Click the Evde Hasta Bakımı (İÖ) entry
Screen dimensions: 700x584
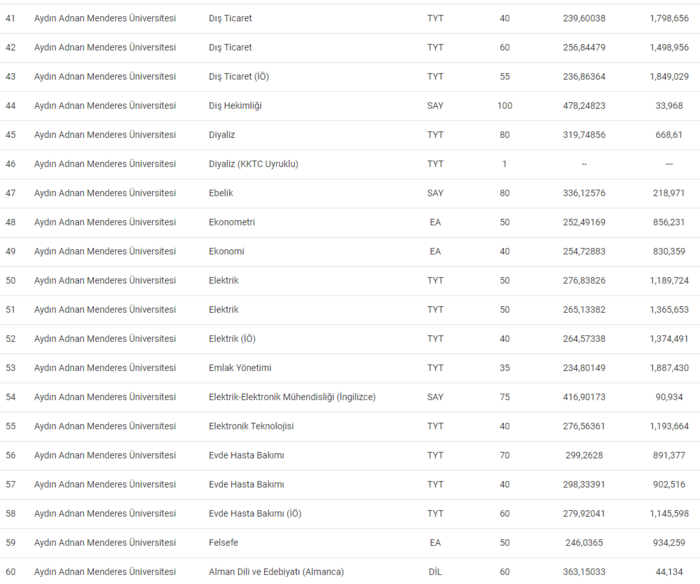(253, 514)
